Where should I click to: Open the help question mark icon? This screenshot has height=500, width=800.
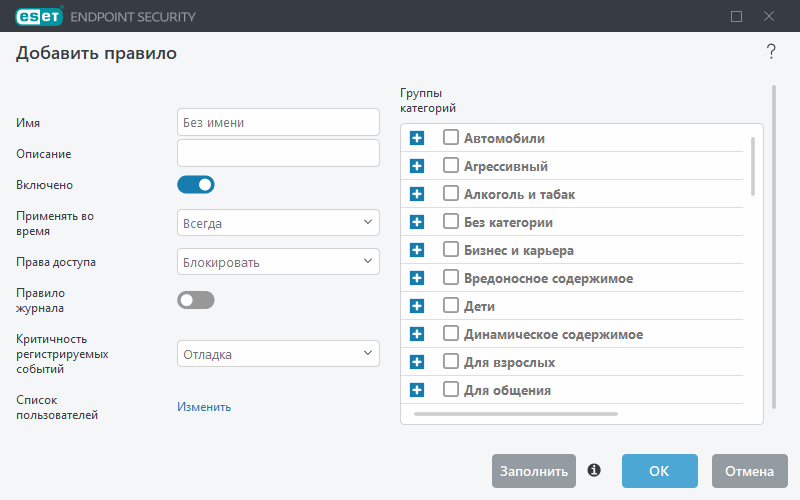(771, 52)
